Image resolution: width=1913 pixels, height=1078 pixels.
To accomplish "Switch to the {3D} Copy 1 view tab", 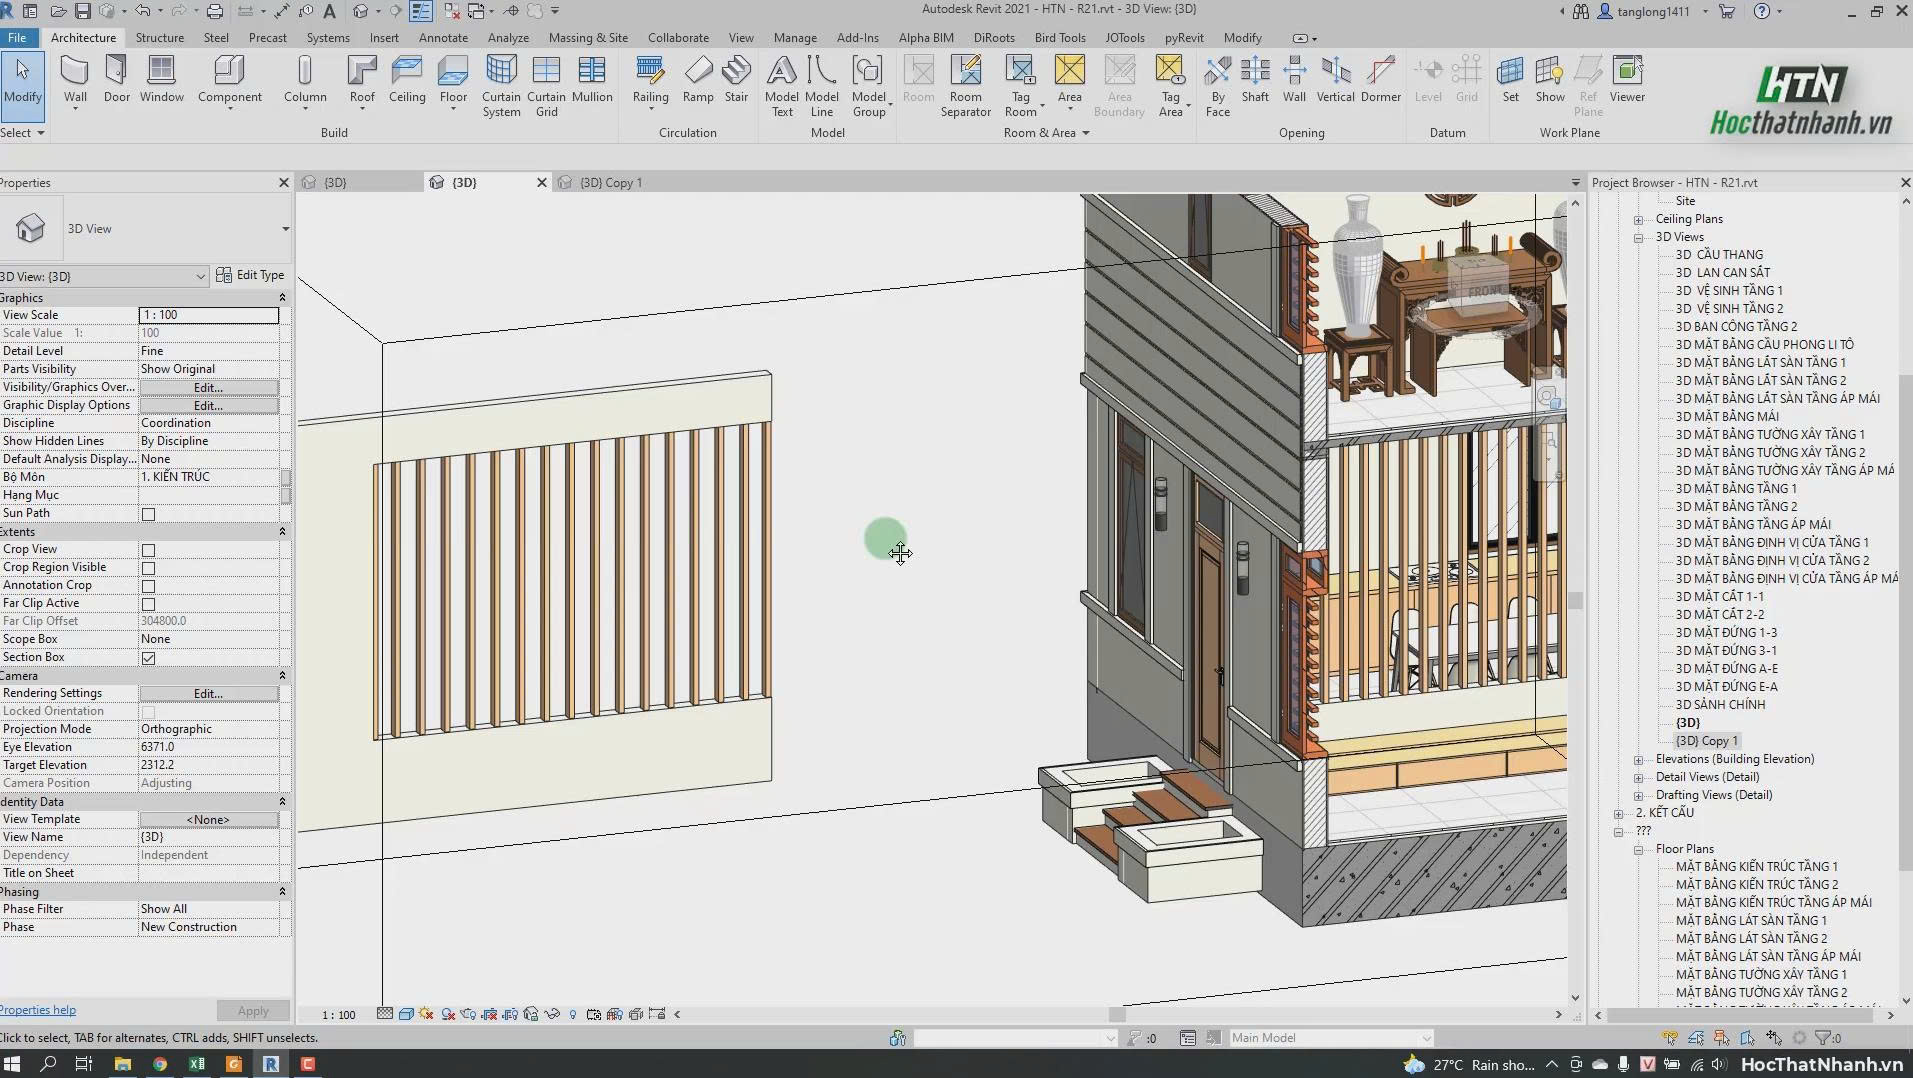I will pyautogui.click(x=611, y=183).
